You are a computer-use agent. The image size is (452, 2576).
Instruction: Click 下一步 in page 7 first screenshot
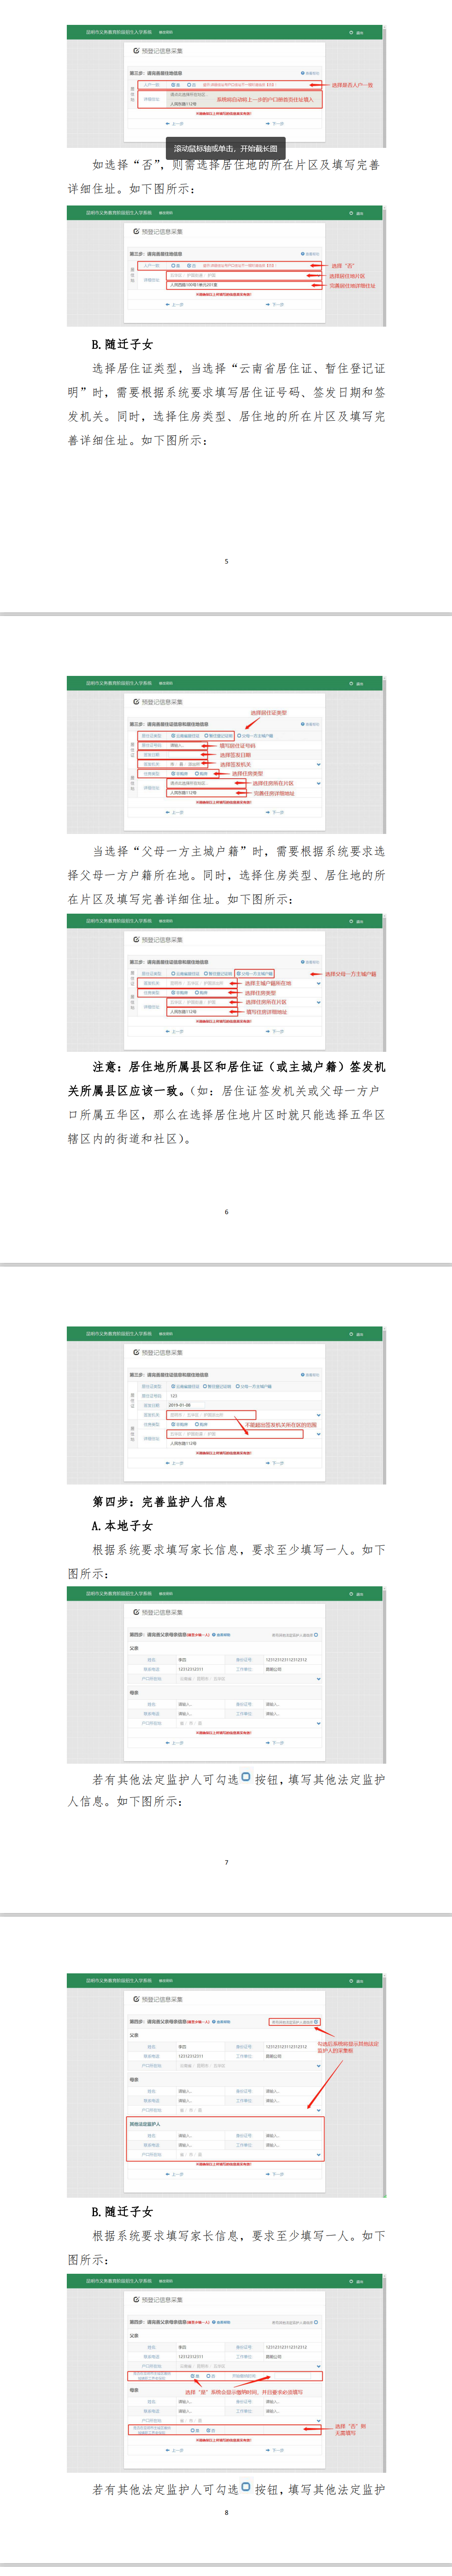tap(275, 1464)
